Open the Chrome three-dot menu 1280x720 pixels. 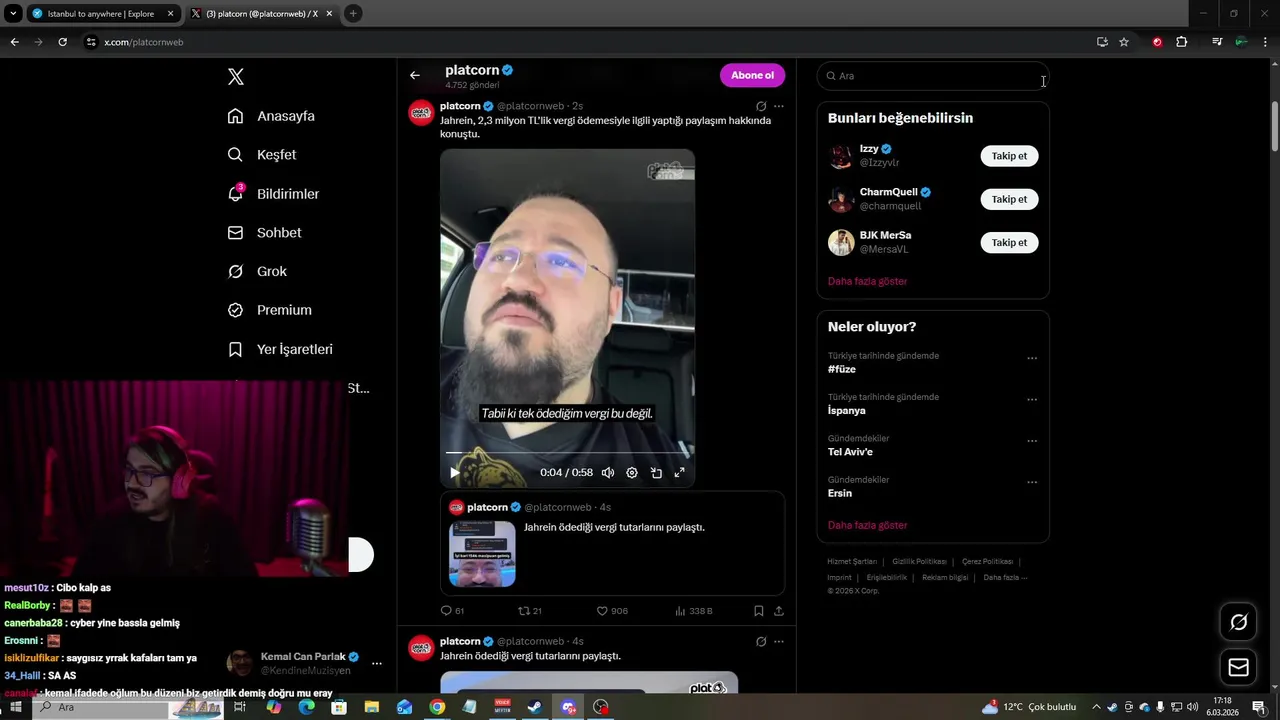(x=1265, y=42)
